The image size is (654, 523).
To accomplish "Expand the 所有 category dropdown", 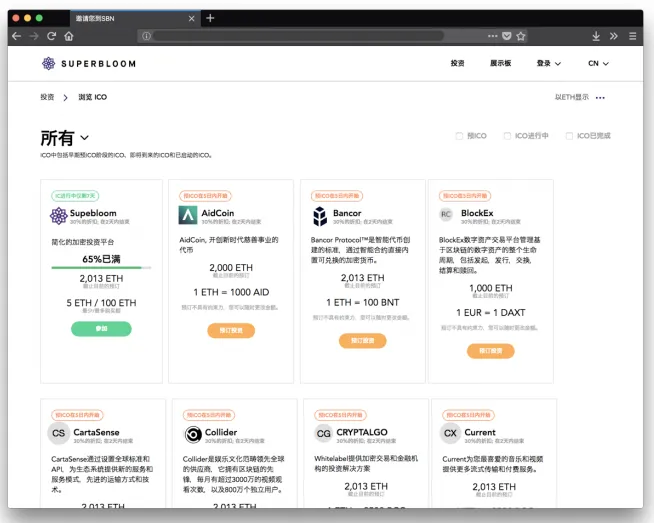I will 65,138.
